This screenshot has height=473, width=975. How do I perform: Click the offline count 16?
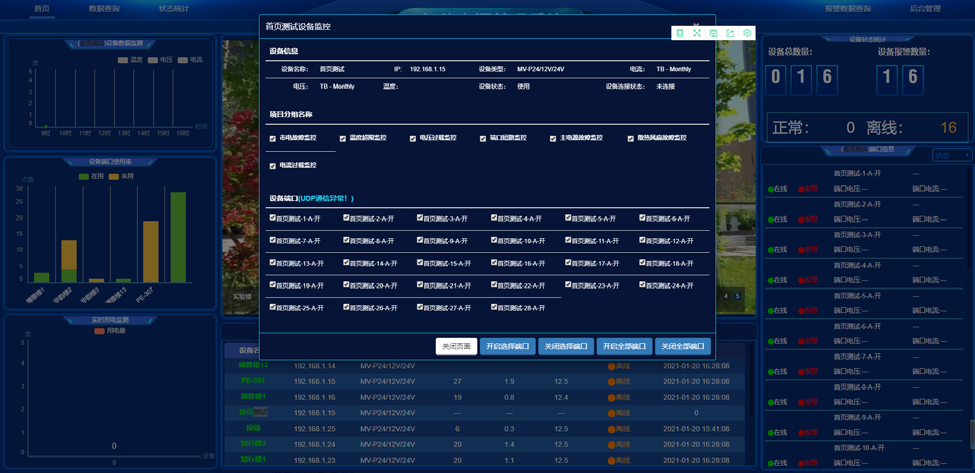(948, 128)
